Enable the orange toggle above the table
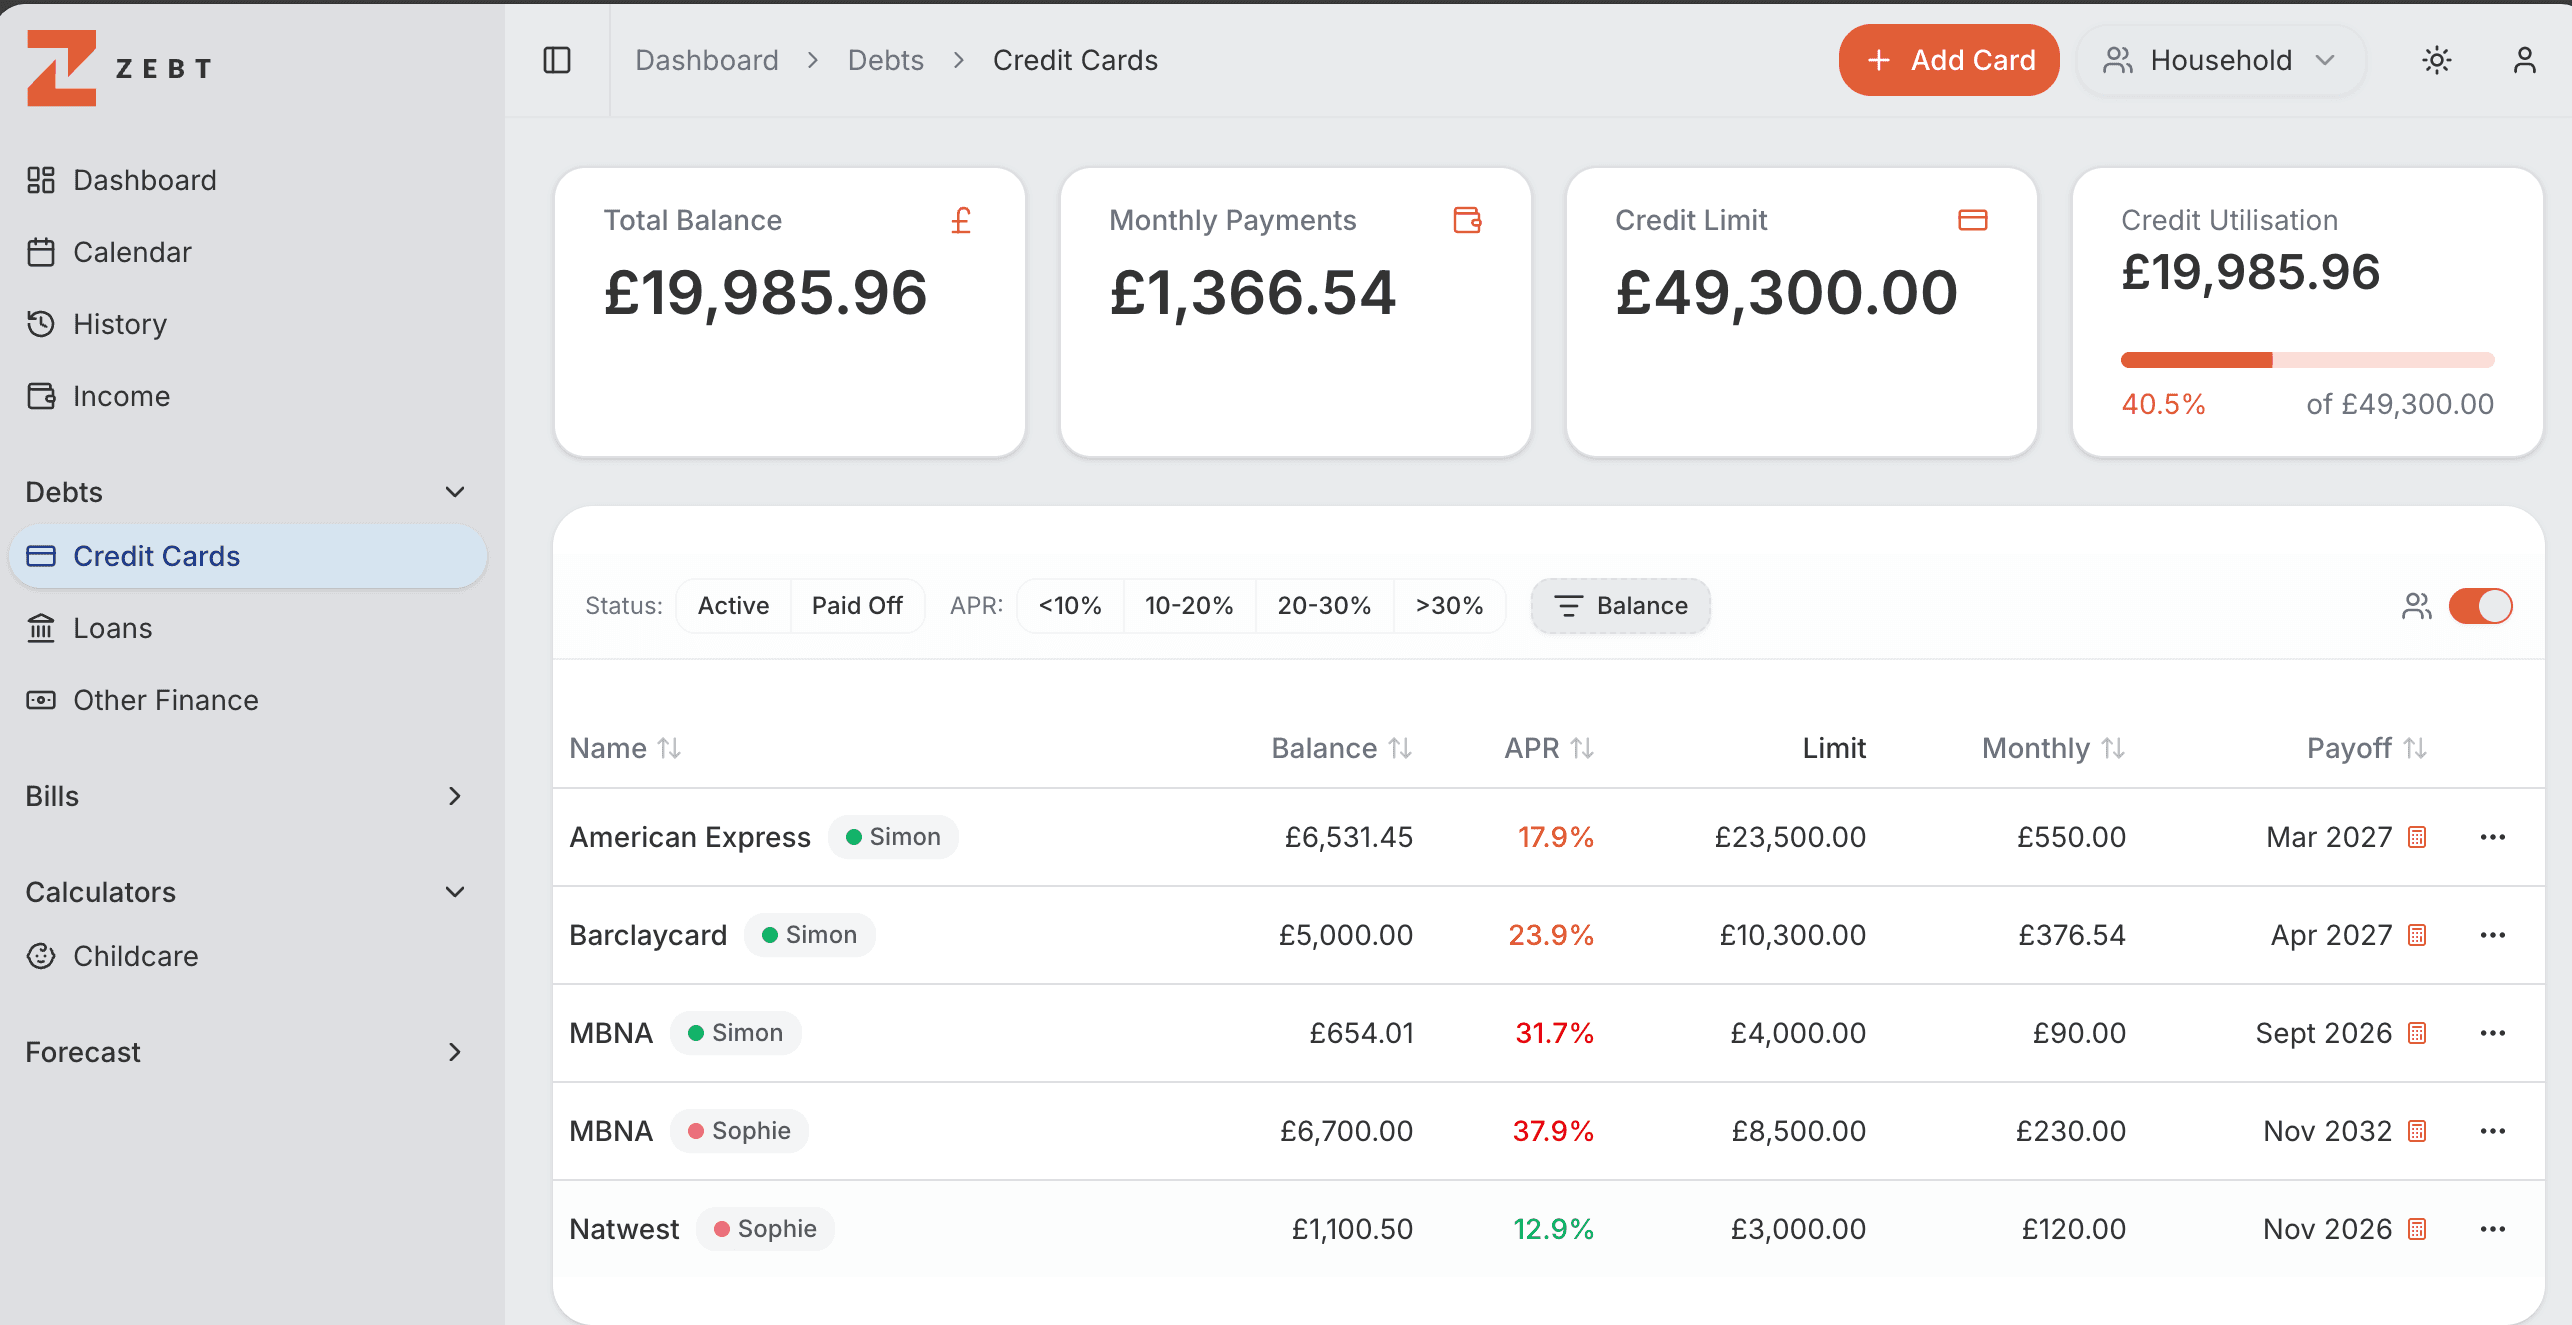2572x1325 pixels. pos(2480,605)
